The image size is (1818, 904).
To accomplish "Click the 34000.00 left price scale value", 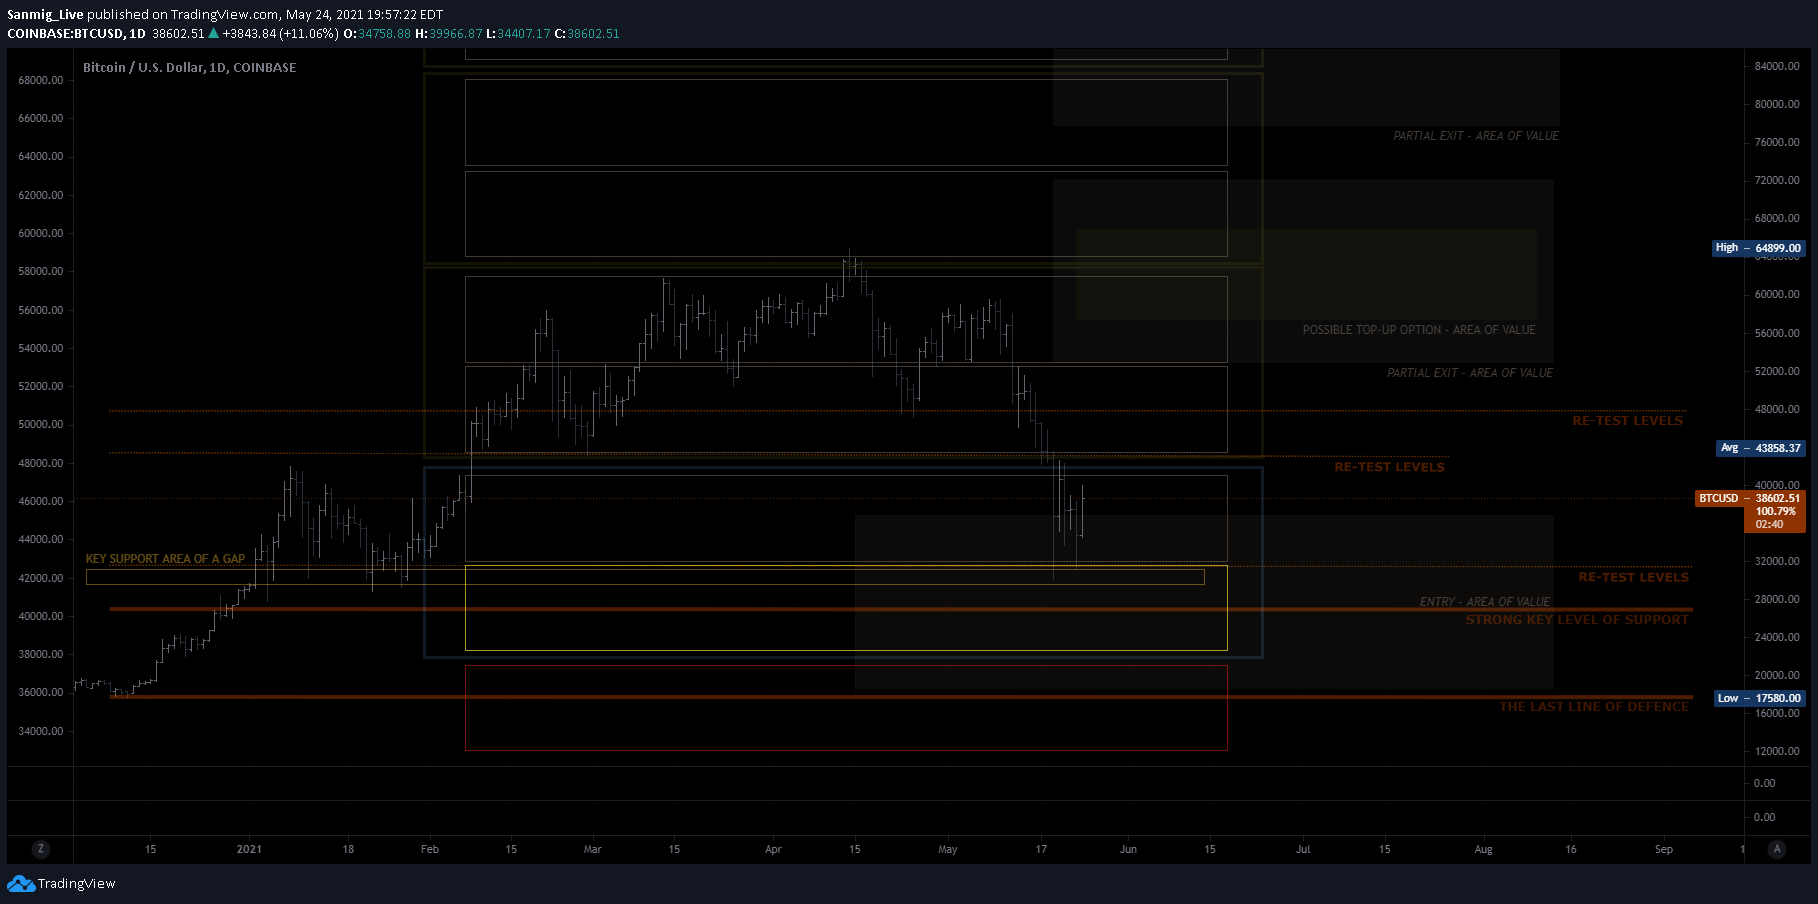I will (41, 731).
